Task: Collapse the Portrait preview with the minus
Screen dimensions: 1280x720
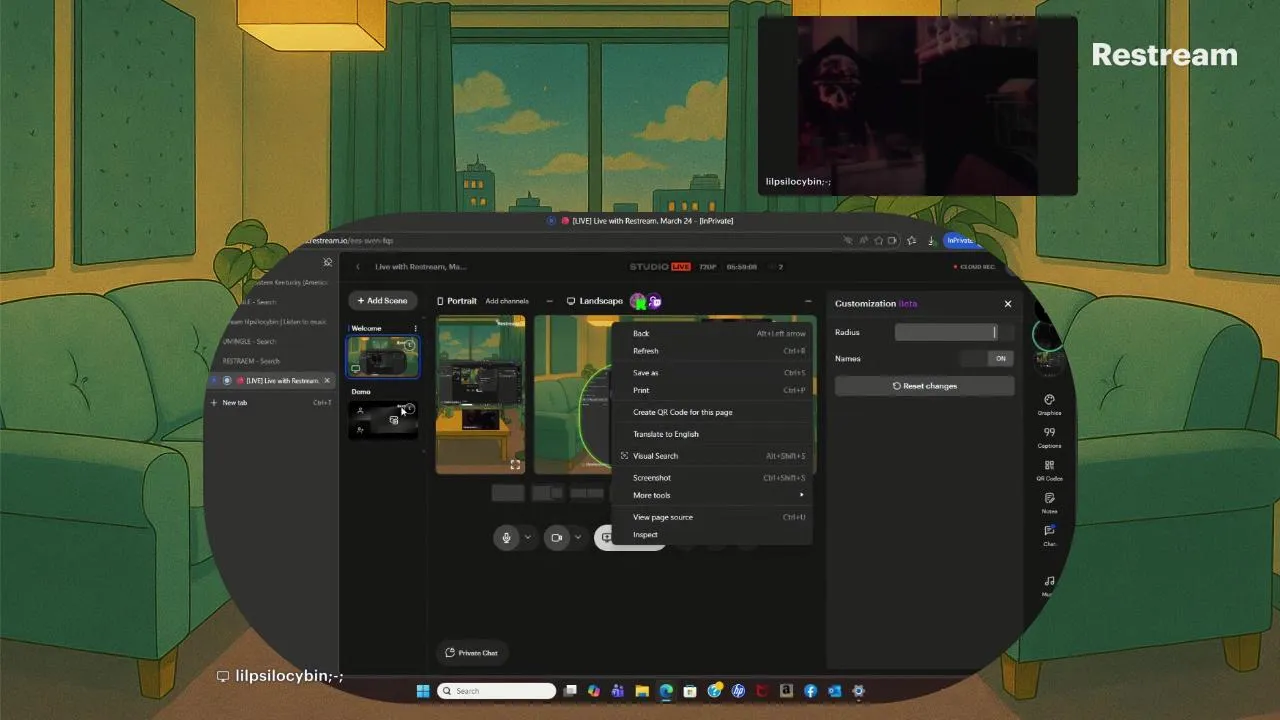Action: (x=549, y=301)
